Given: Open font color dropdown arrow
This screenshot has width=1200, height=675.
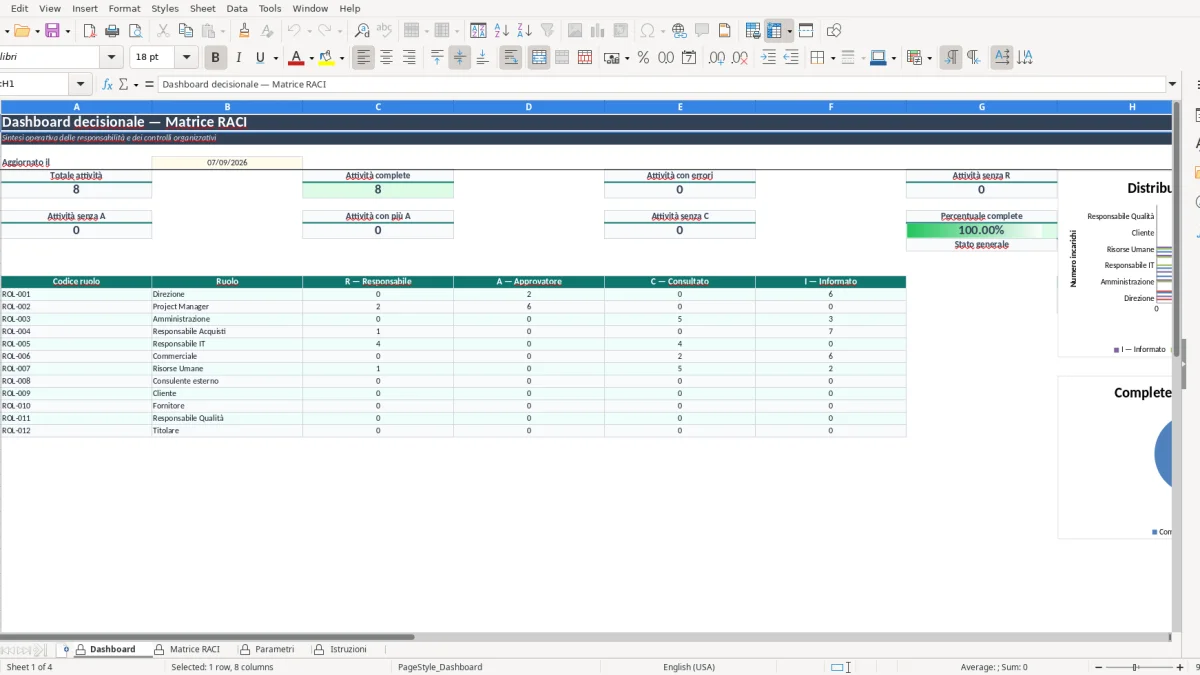Looking at the screenshot, I should pyautogui.click(x=311, y=58).
